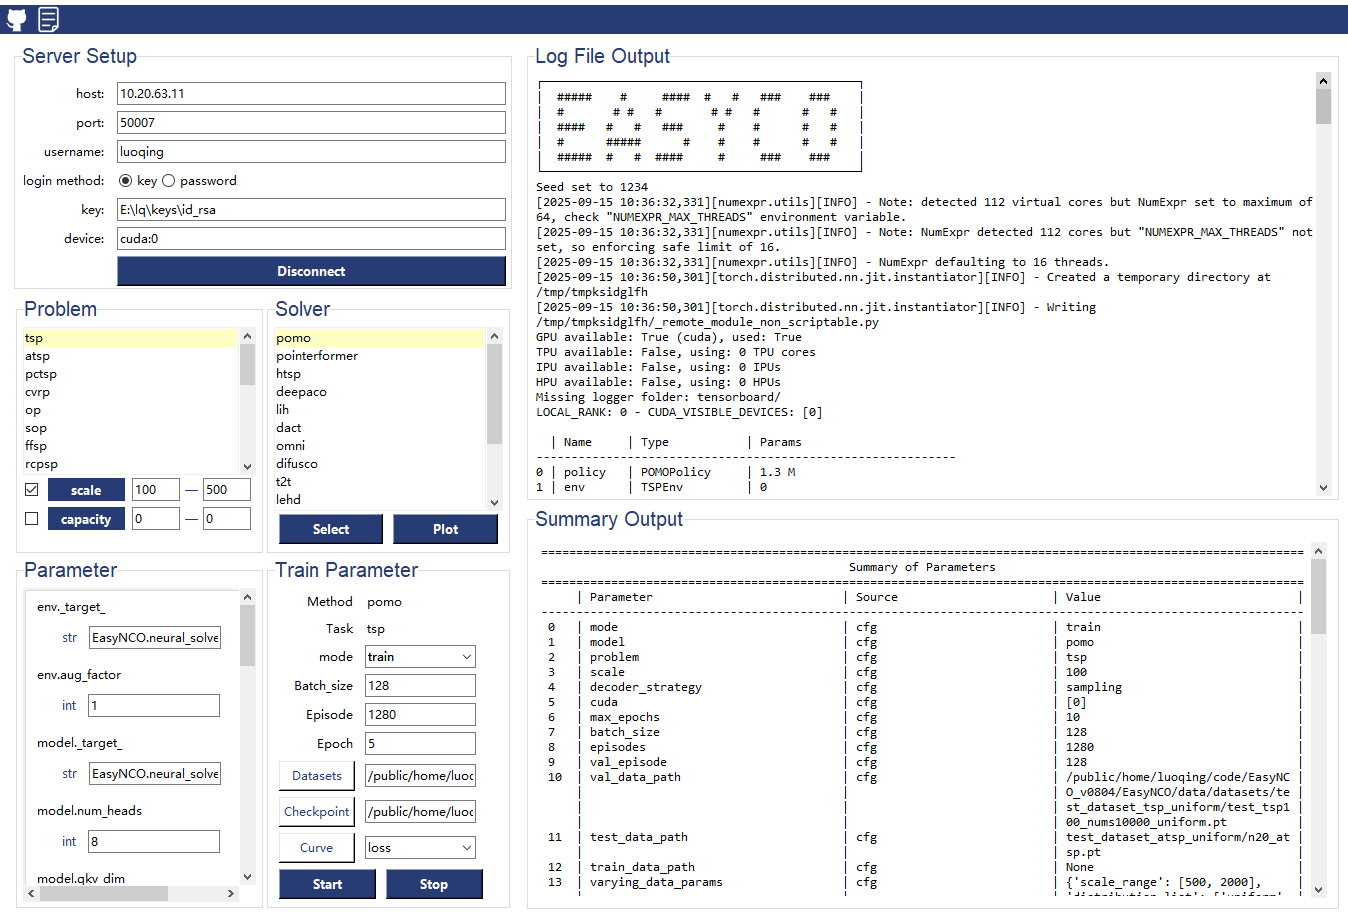Click the Episode input field
This screenshot has height=920, width=1348.
[x=420, y=715]
